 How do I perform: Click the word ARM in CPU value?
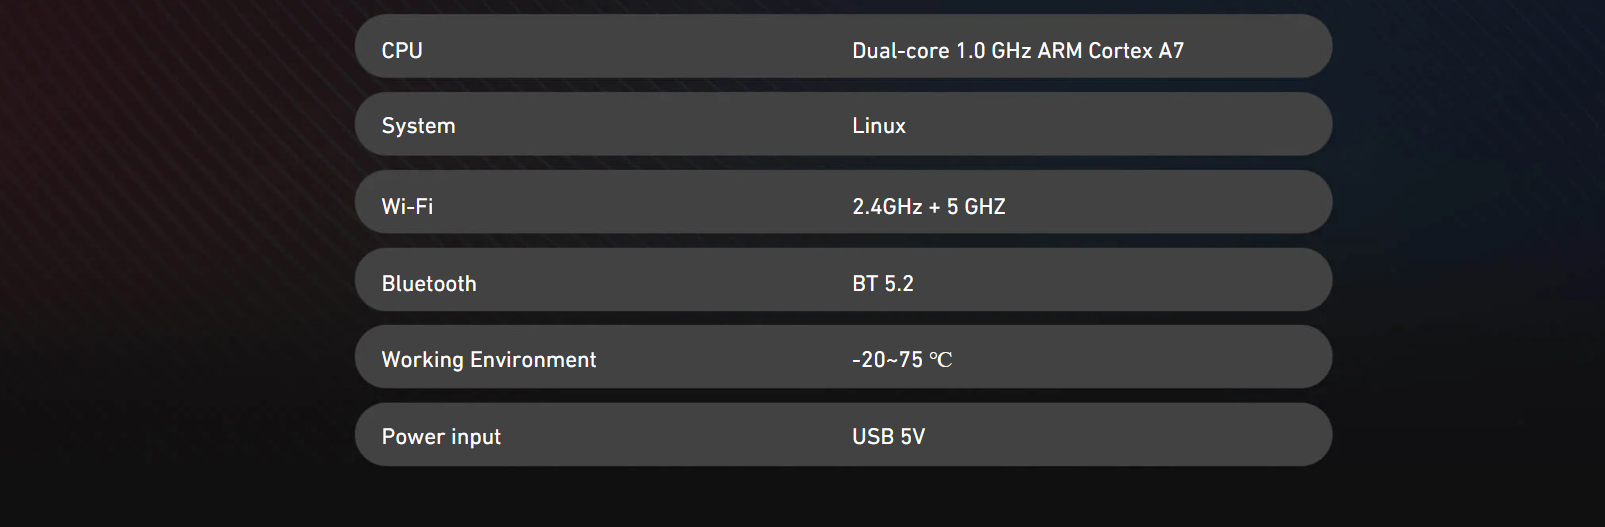coord(1060,50)
